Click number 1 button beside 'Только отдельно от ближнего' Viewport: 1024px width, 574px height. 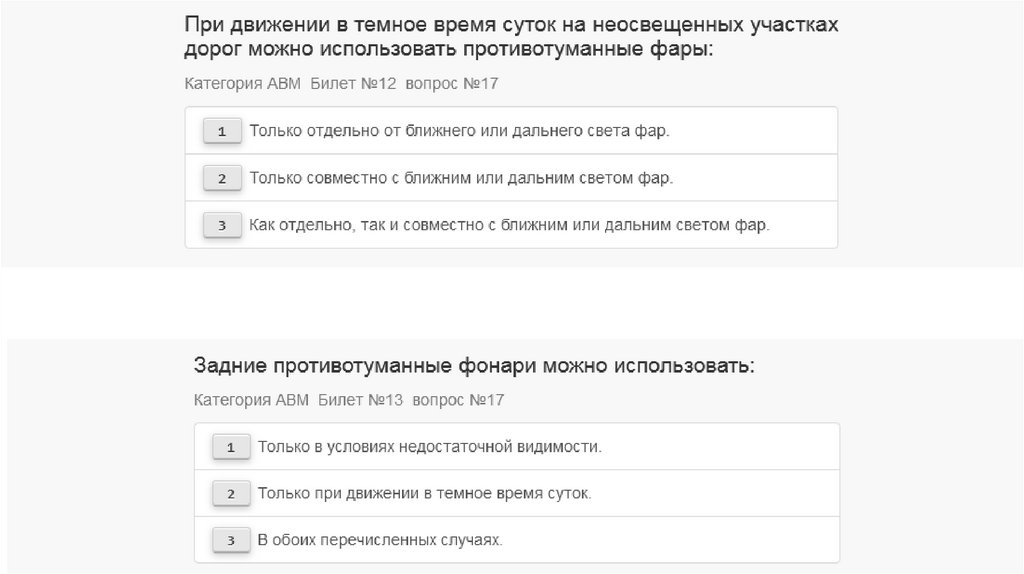click(221, 131)
